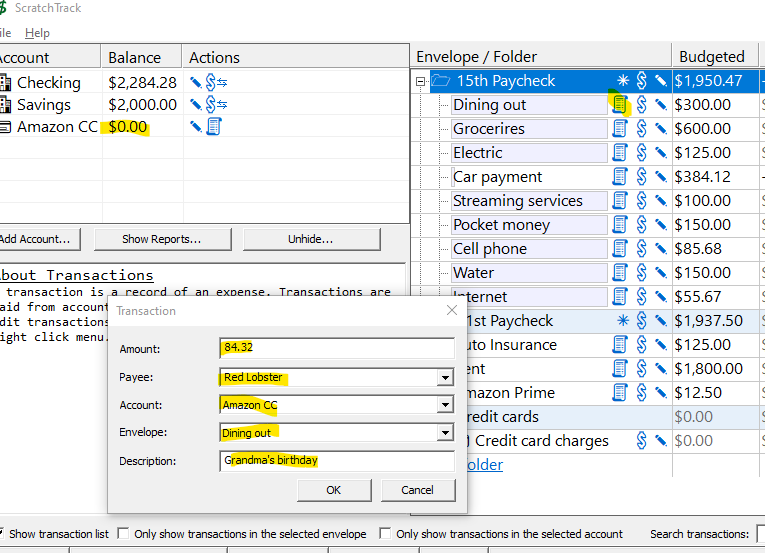
Task: Click dollar icon on 15th Paycheck folder
Action: click(x=642, y=81)
